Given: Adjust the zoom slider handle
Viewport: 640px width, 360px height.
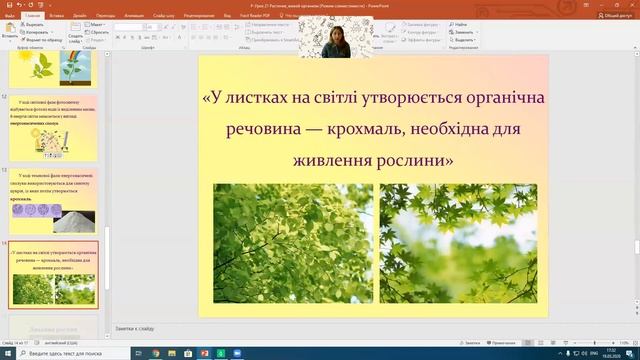Looking at the screenshot, I should (x=594, y=343).
